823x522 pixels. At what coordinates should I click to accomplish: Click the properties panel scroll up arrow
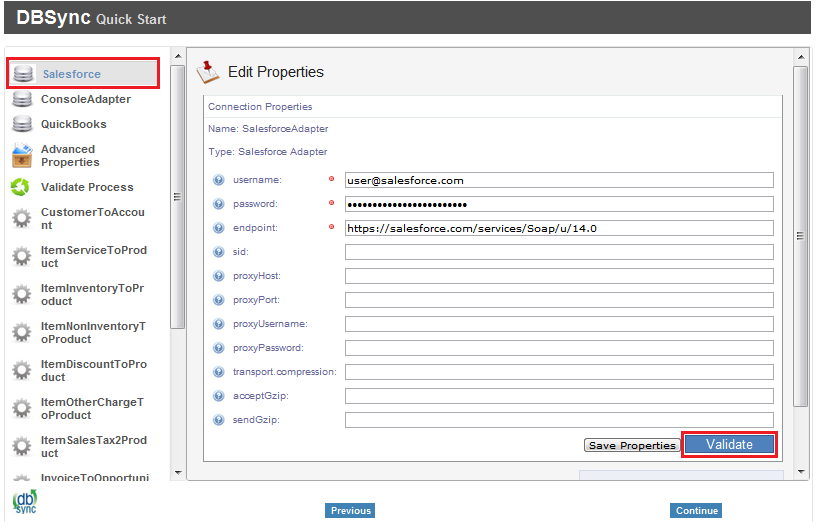click(800, 59)
